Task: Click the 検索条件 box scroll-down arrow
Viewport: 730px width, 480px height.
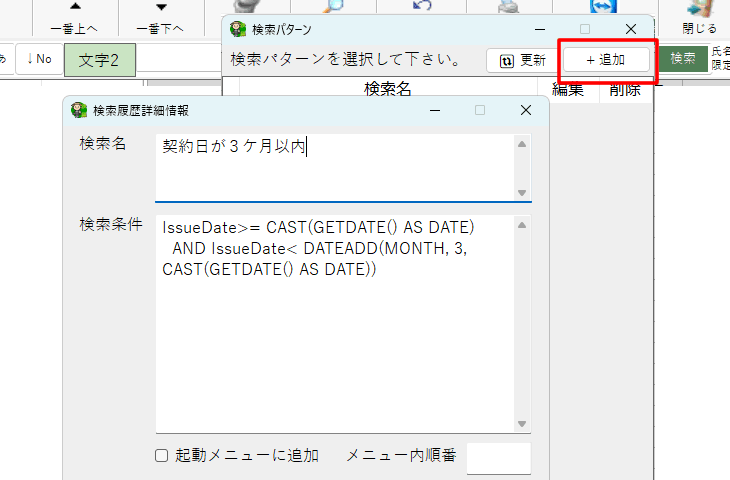Action: click(521, 424)
